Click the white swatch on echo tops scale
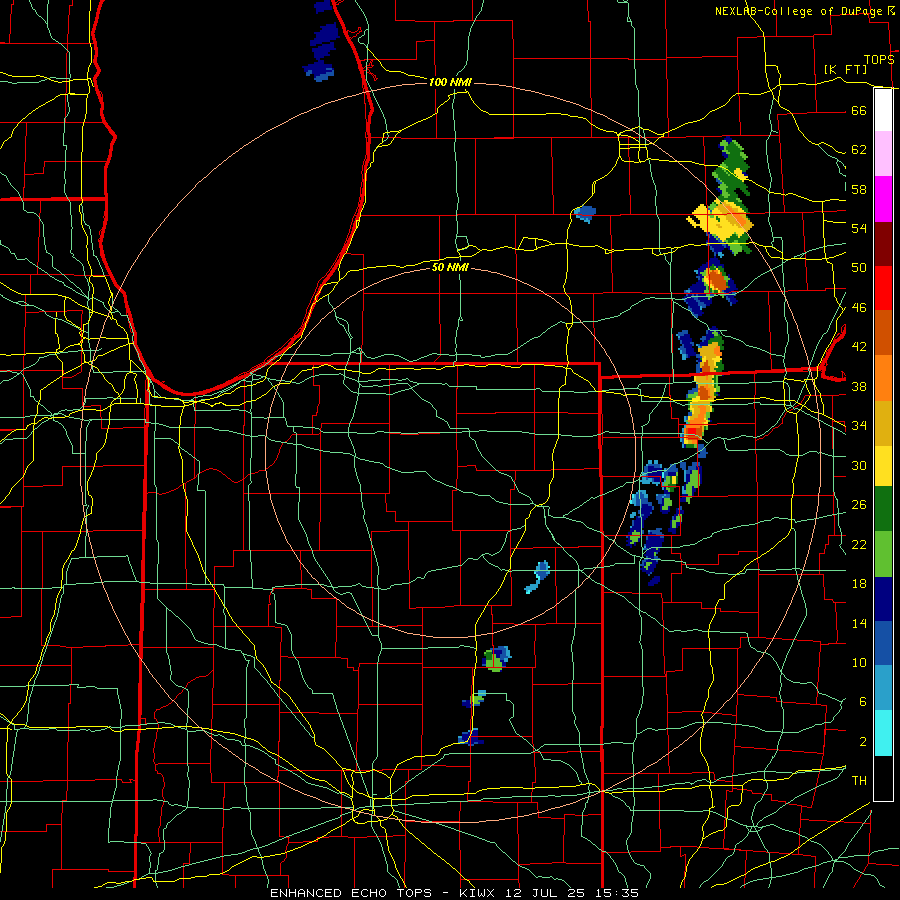 (883, 110)
